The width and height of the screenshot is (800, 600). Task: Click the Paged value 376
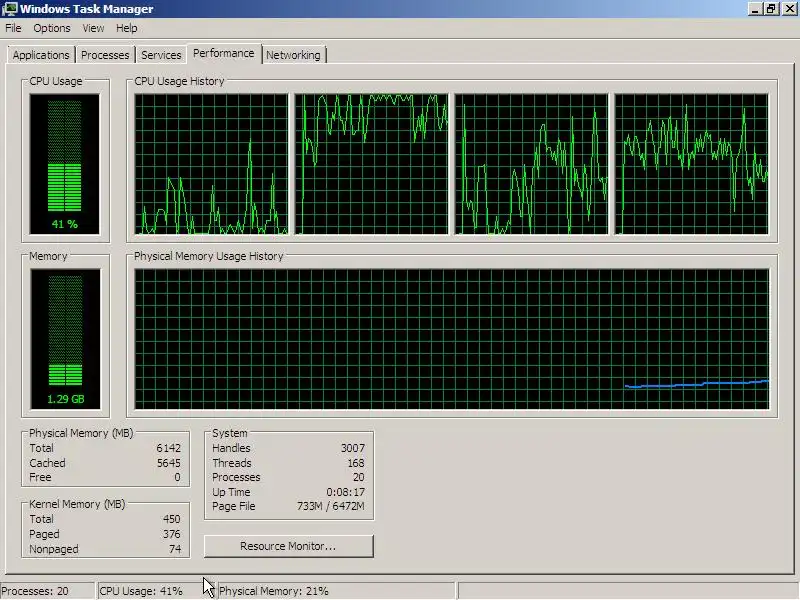171,534
